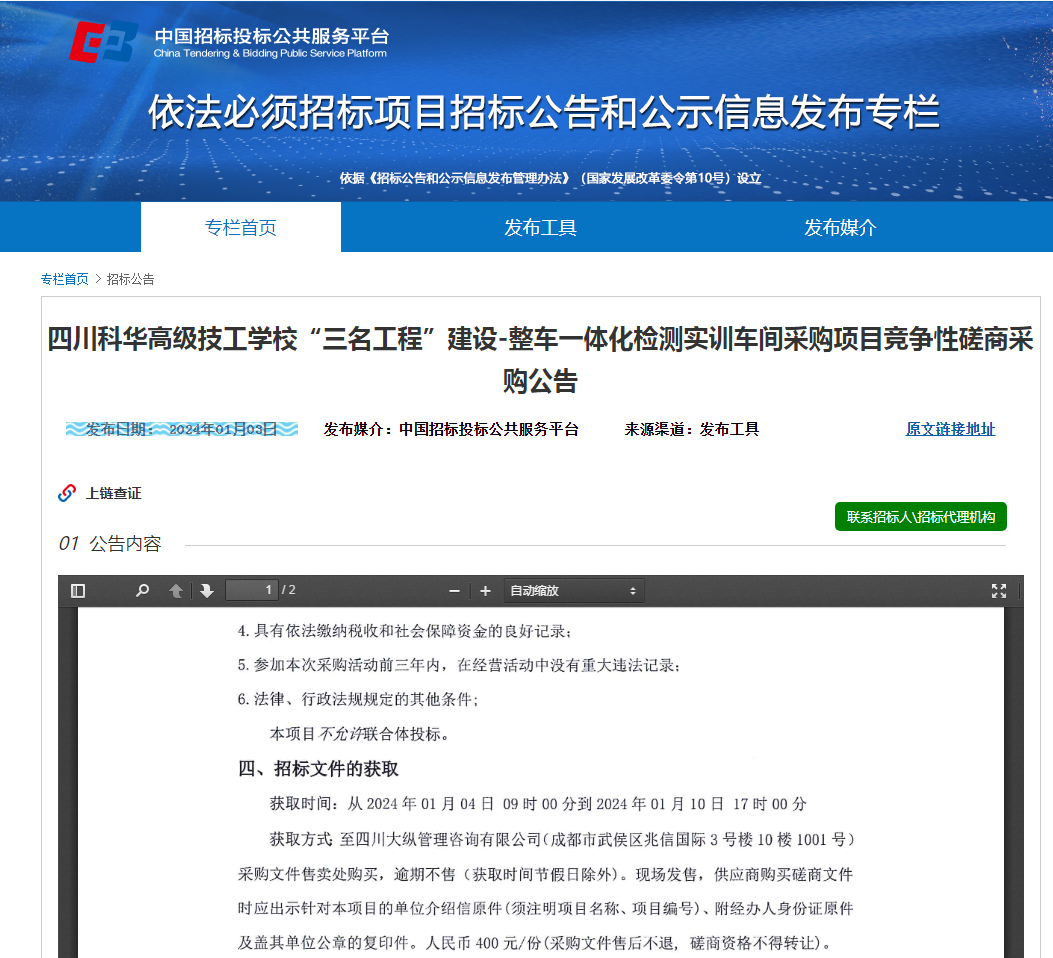Click PDF item 4 about 依法缴纳税收

[405, 631]
